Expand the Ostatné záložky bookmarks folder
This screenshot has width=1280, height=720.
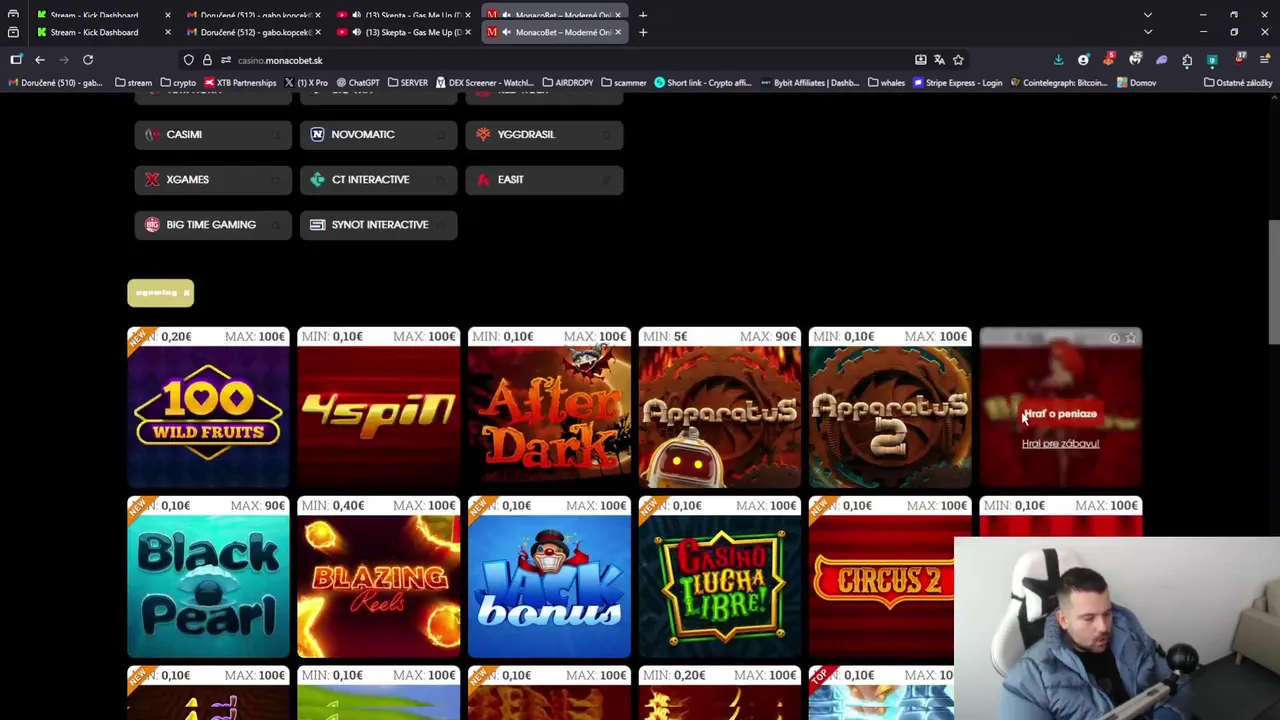tap(1238, 83)
